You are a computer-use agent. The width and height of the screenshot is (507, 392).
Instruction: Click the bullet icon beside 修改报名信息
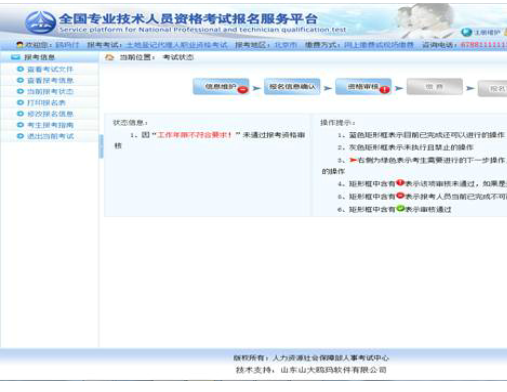point(20,114)
